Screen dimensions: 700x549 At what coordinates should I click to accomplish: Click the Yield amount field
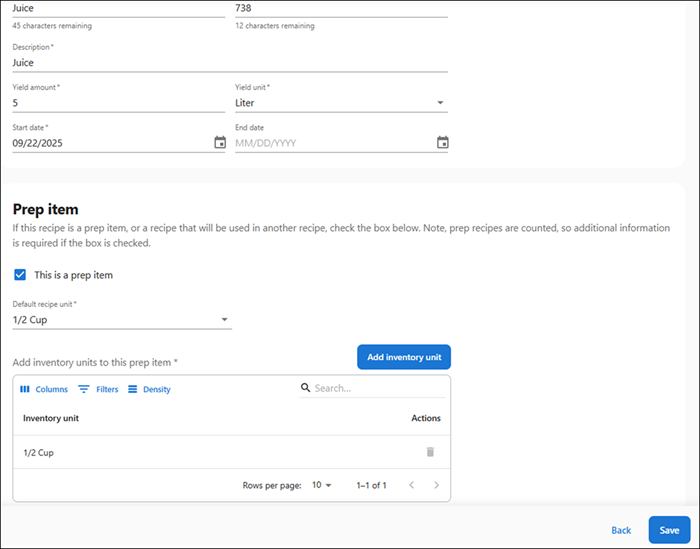[x=118, y=103]
